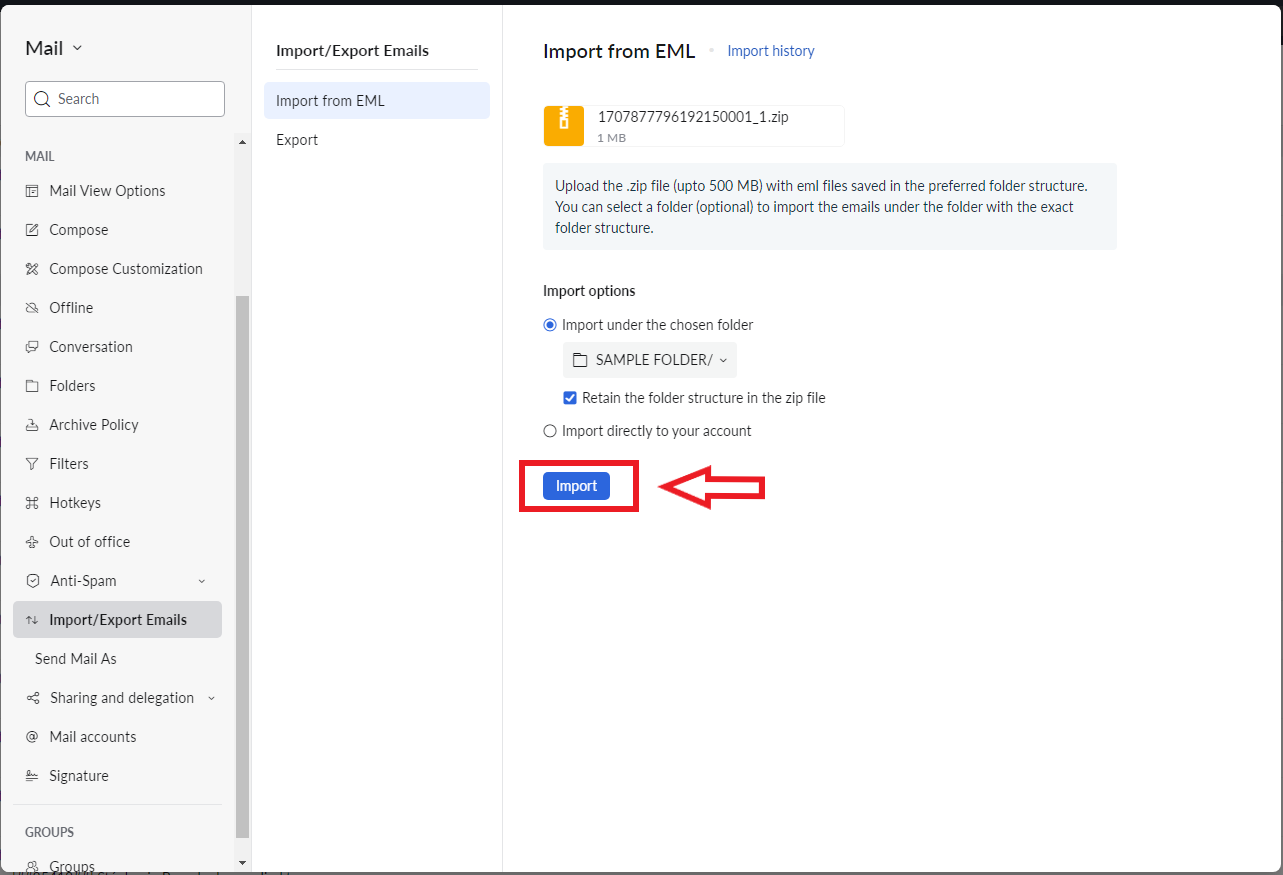1283x875 pixels.
Task: Click the Filters funnel icon
Action: (32, 464)
